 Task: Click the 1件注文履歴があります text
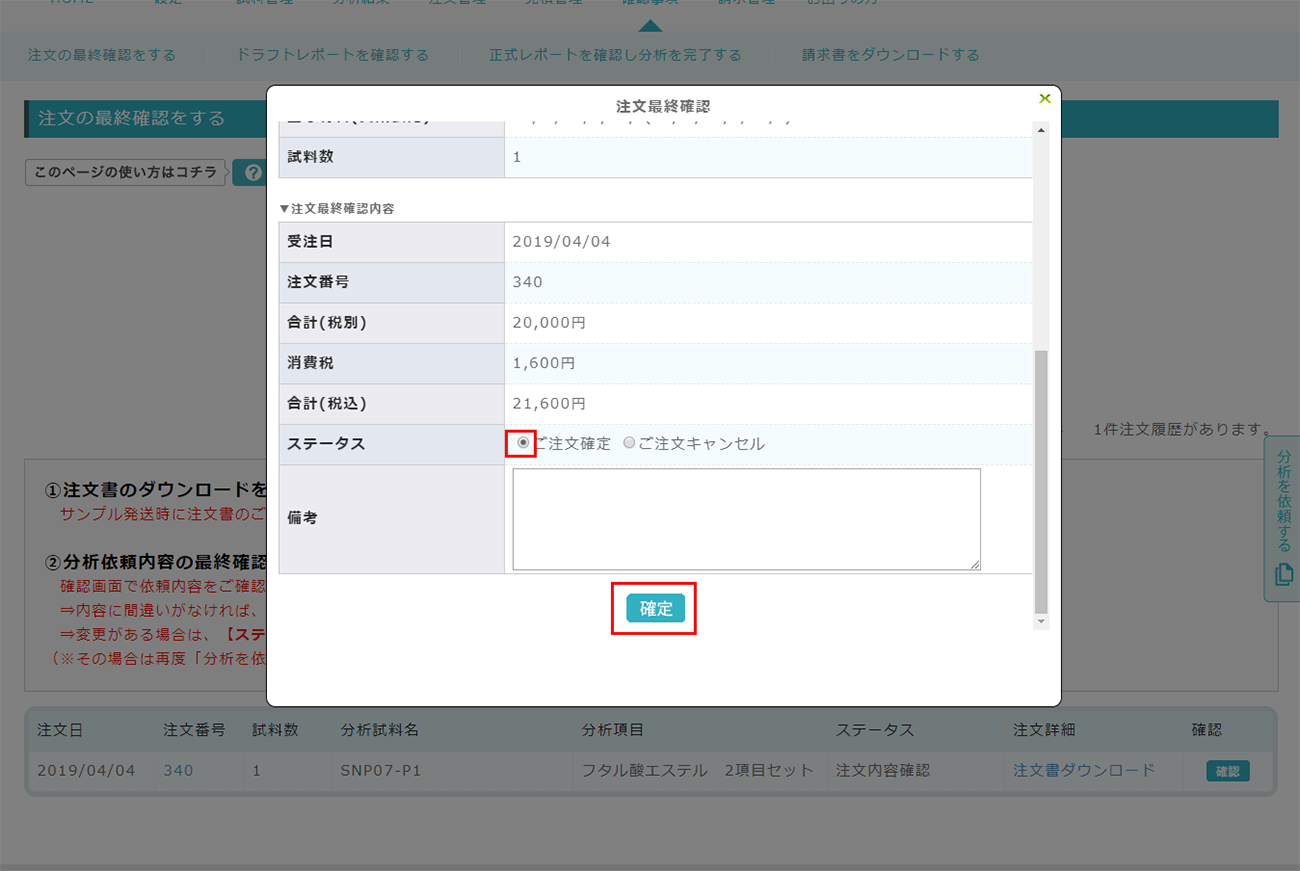1183,429
